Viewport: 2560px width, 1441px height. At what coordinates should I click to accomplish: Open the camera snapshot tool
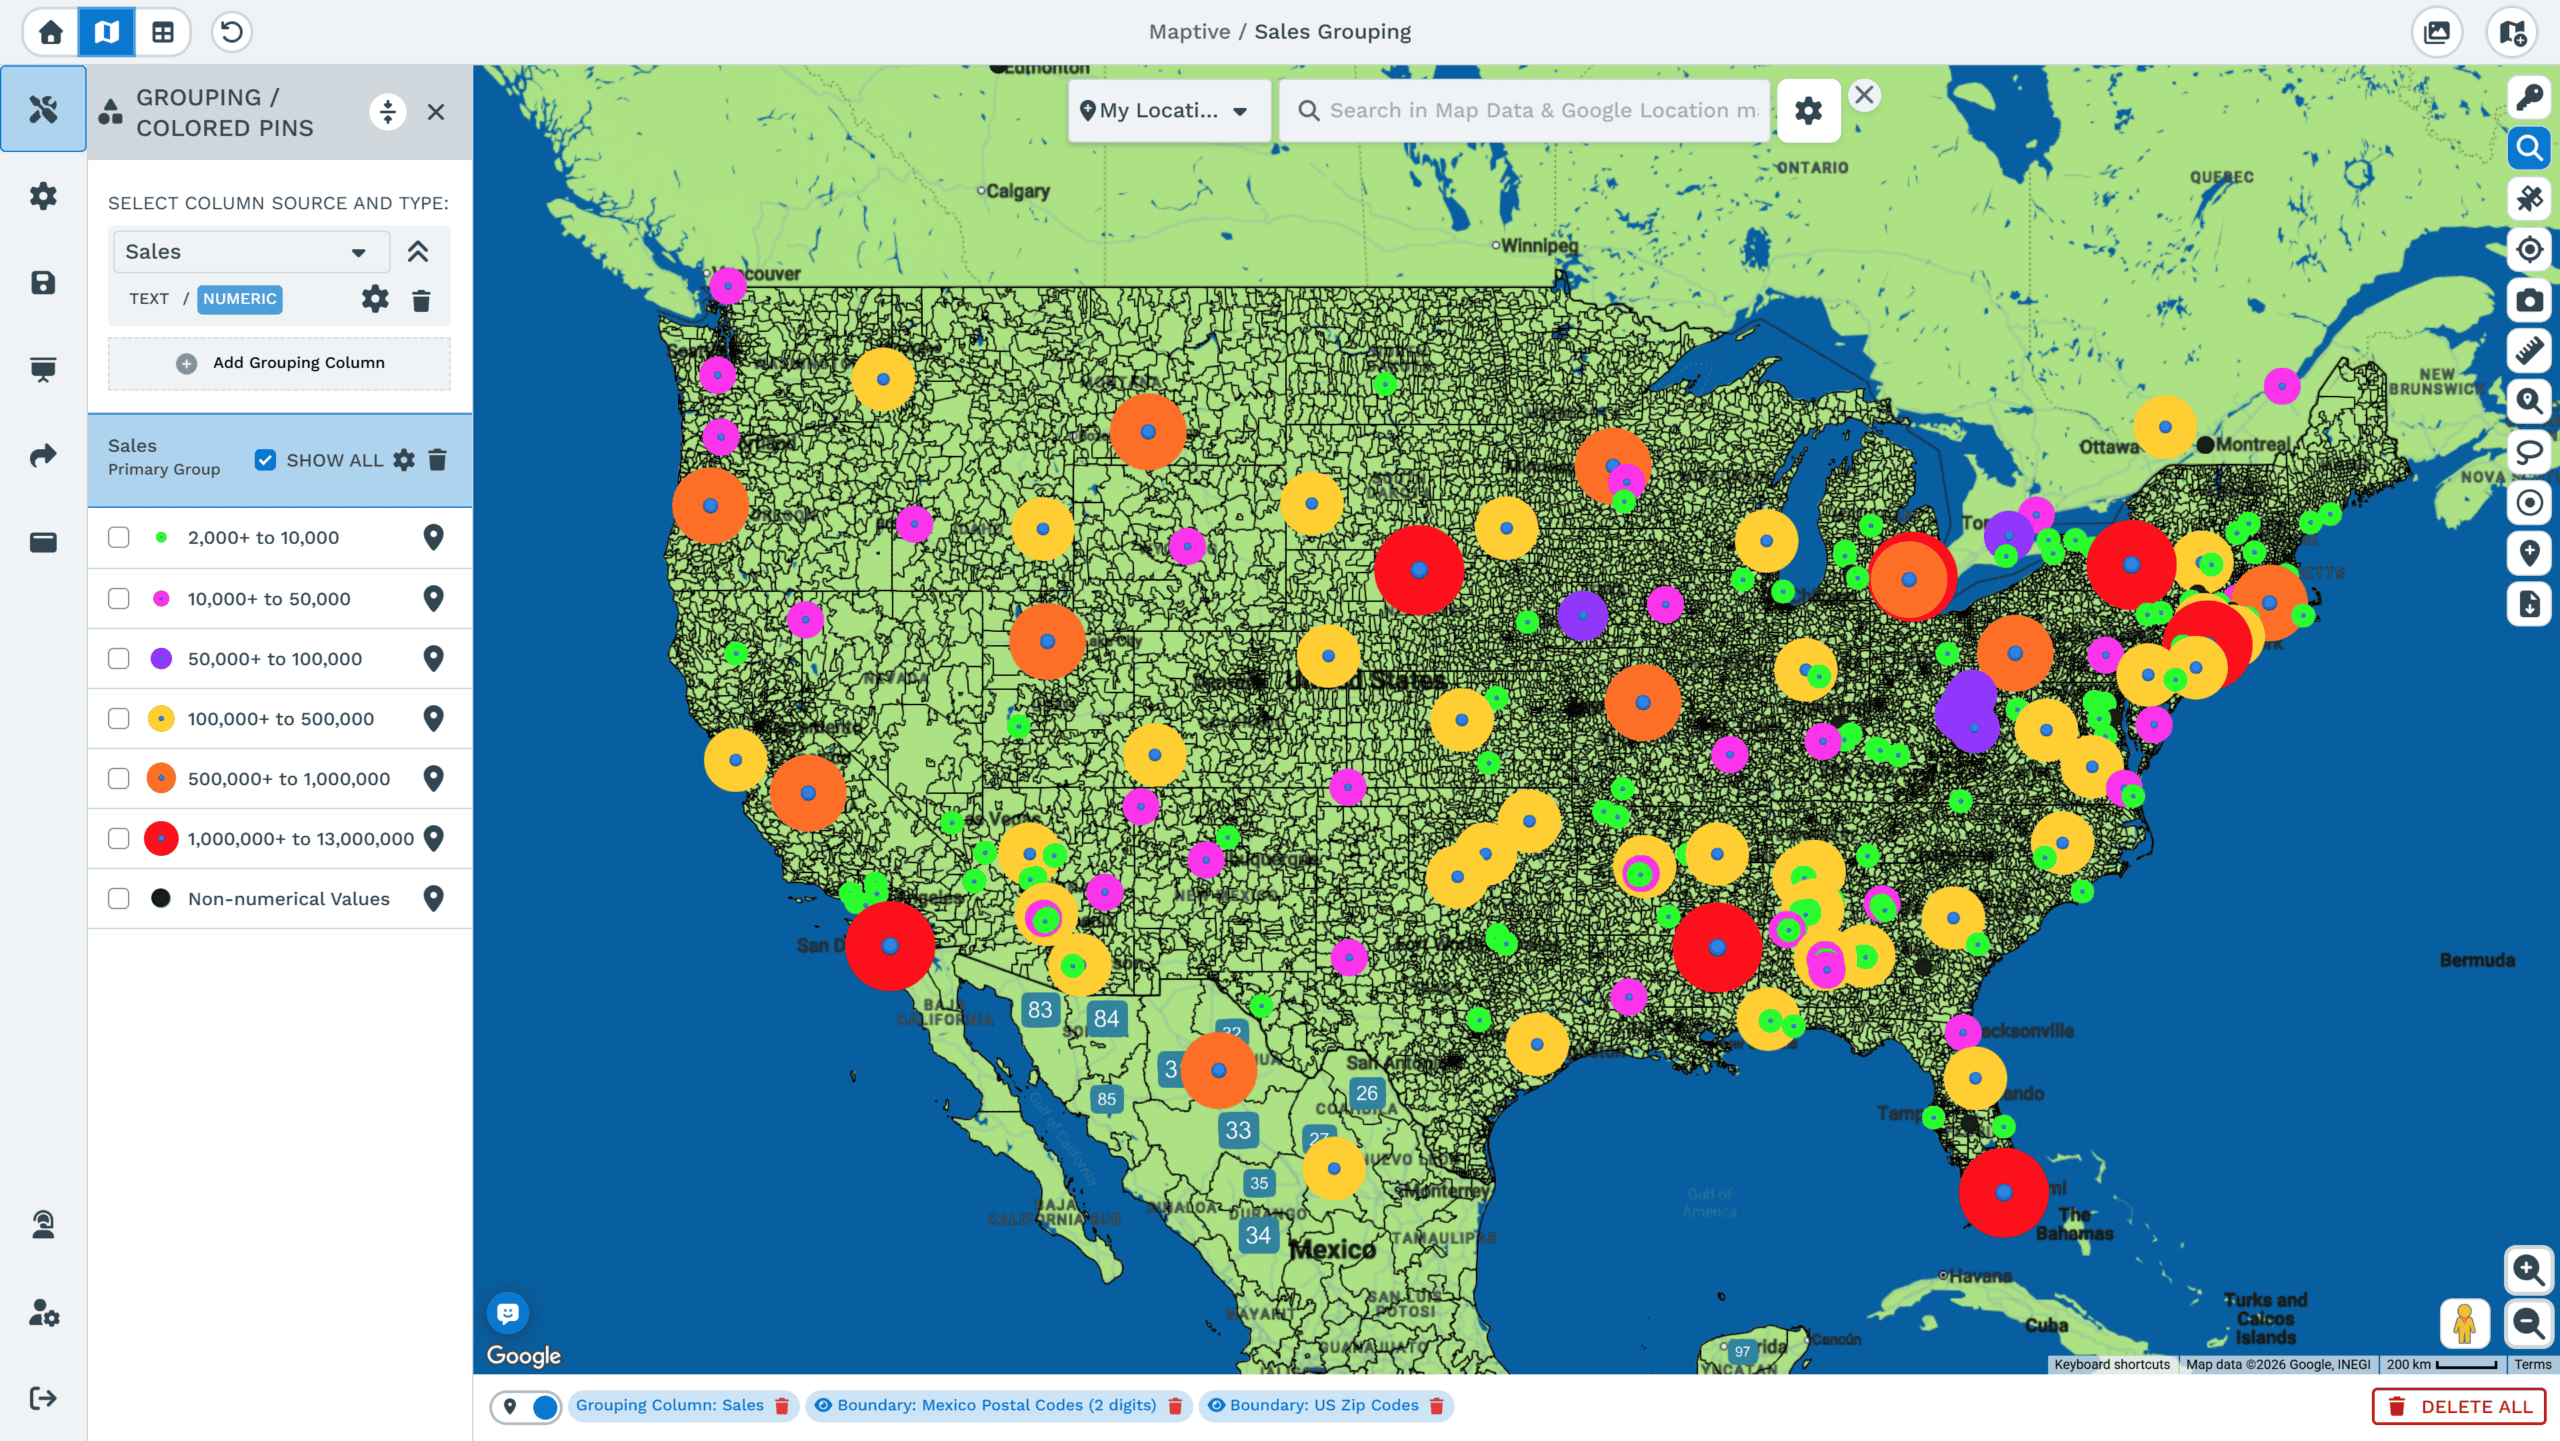coord(2529,300)
